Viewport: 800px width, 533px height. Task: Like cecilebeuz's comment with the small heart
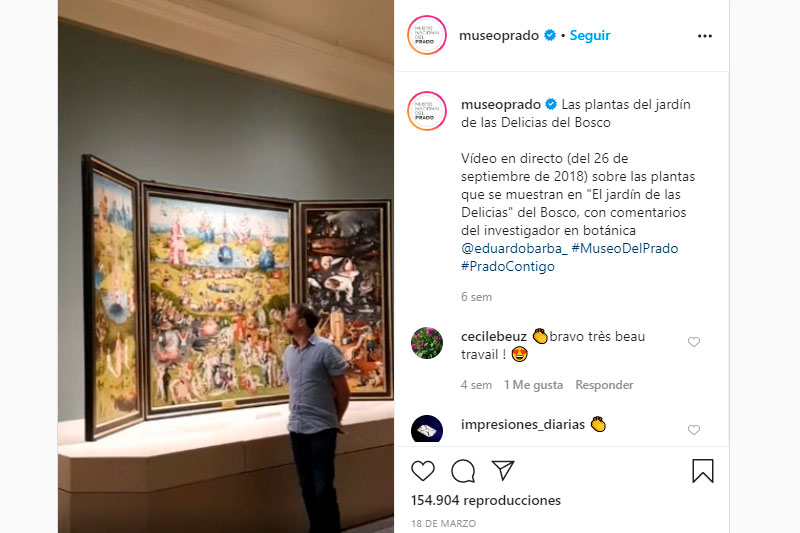click(694, 342)
